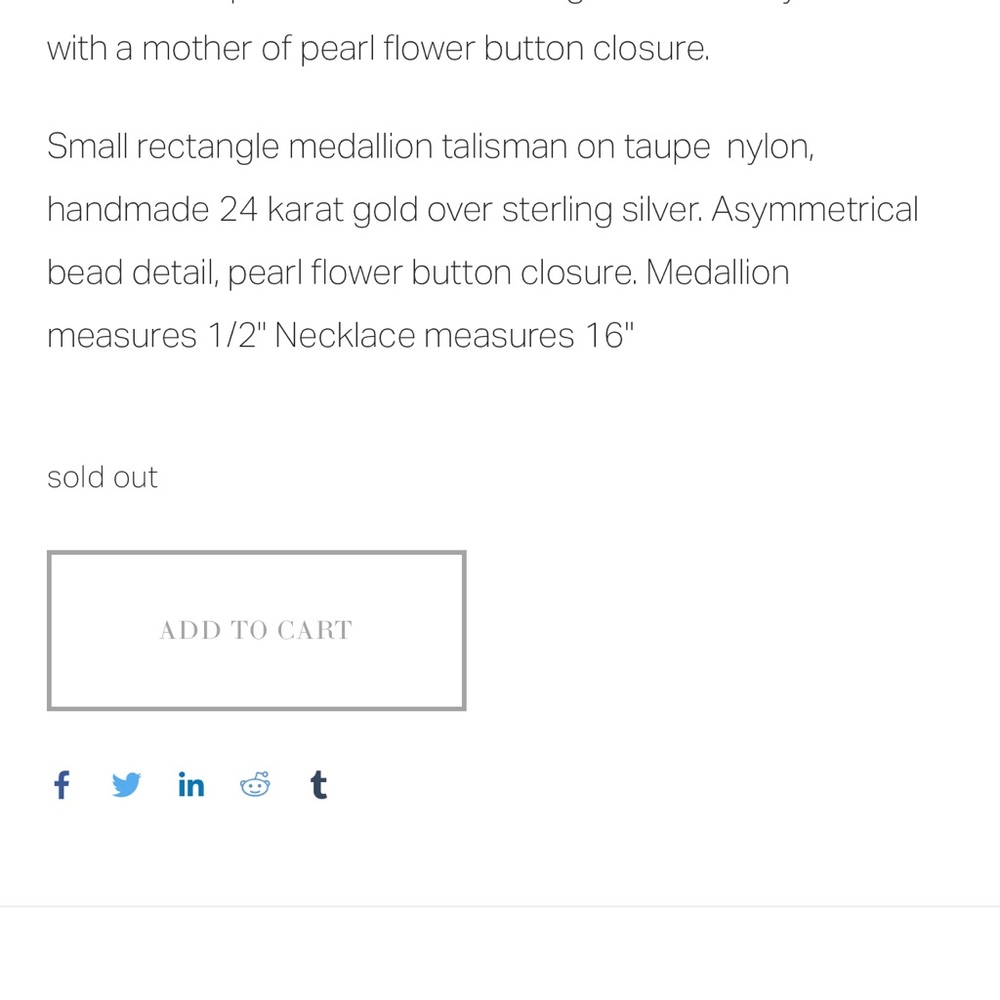Share the product on Facebook
This screenshot has width=1000, height=1000.
tap(62, 785)
